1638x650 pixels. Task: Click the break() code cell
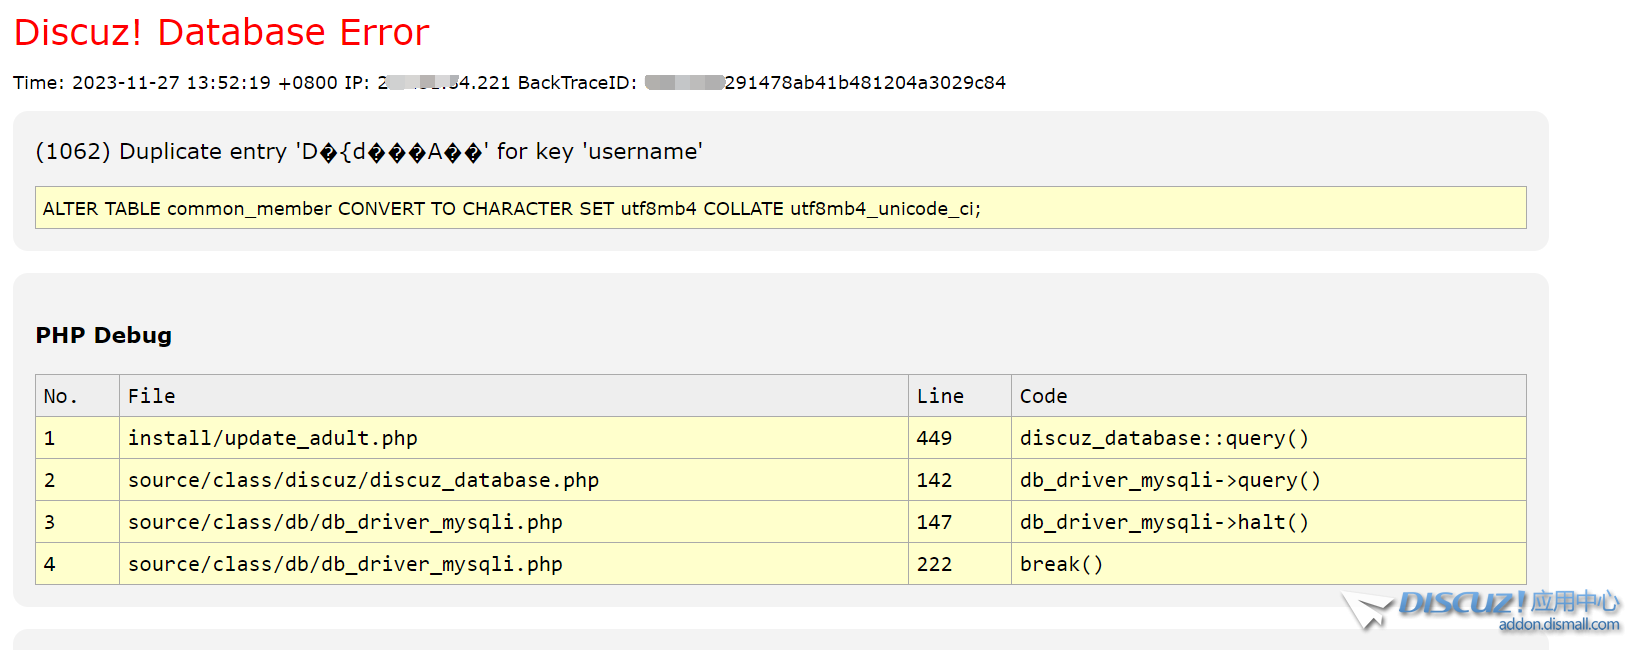tap(1061, 564)
